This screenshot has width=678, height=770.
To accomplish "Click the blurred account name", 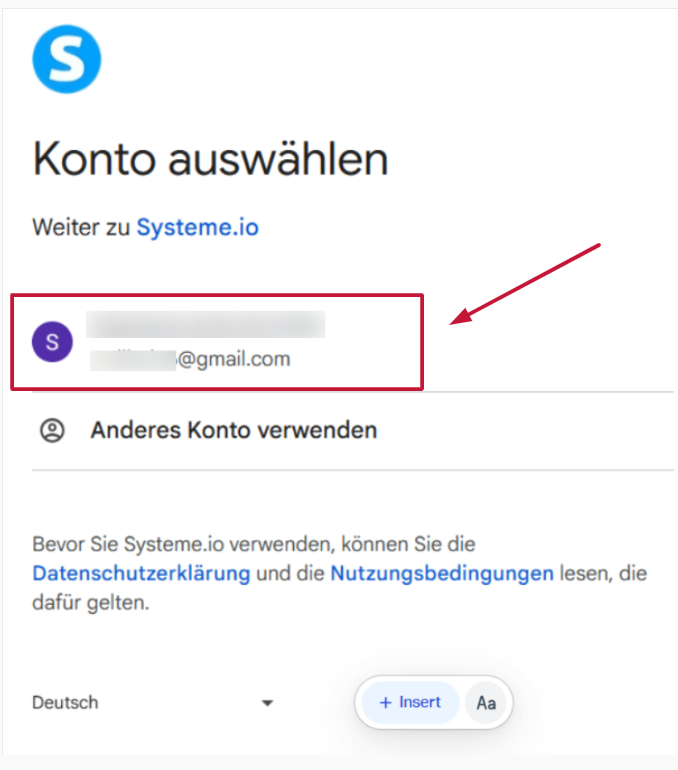I will point(206,324).
